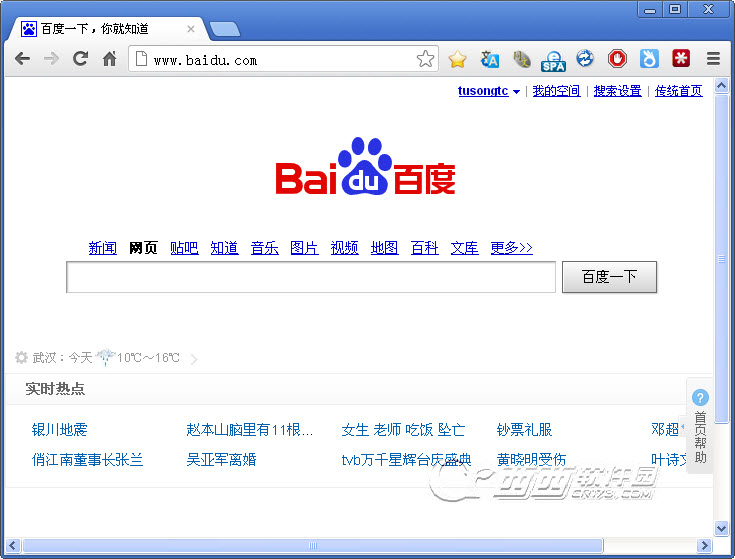Screen dimensions: 735x559
Task: Switch to the 新闻 search category
Action: (x=103, y=247)
